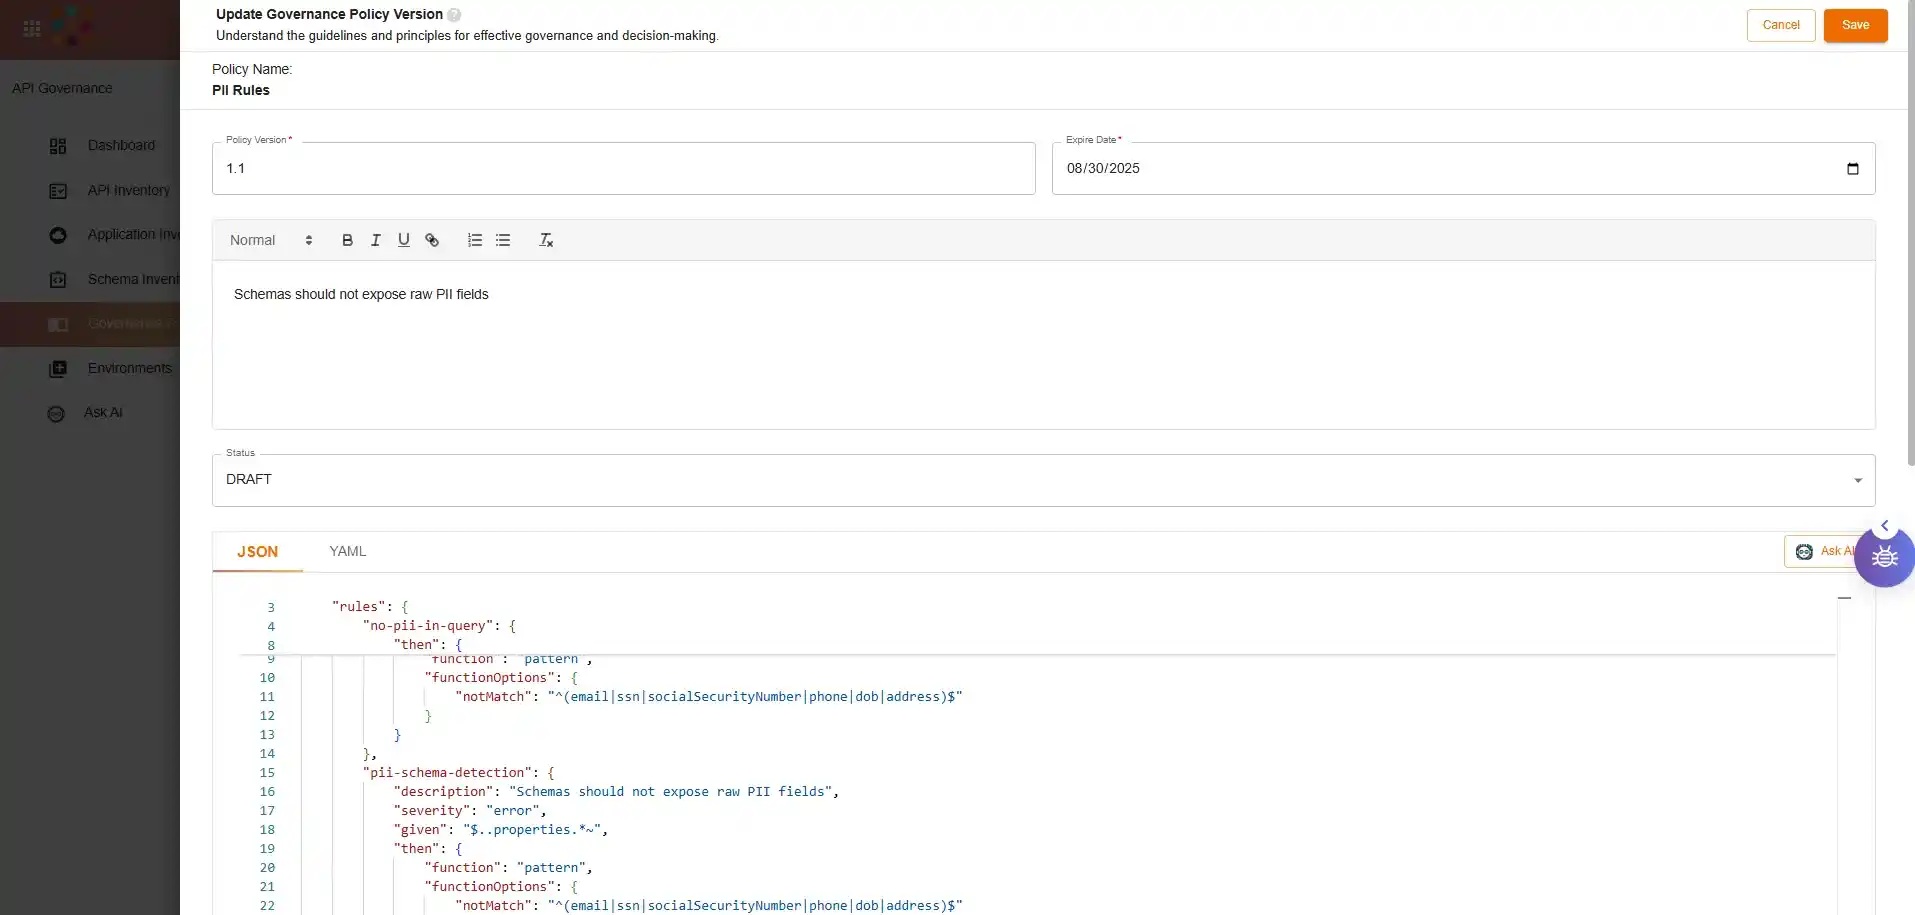Select the JSON tab
Viewport: 1915px width, 915px height.
tap(257, 552)
